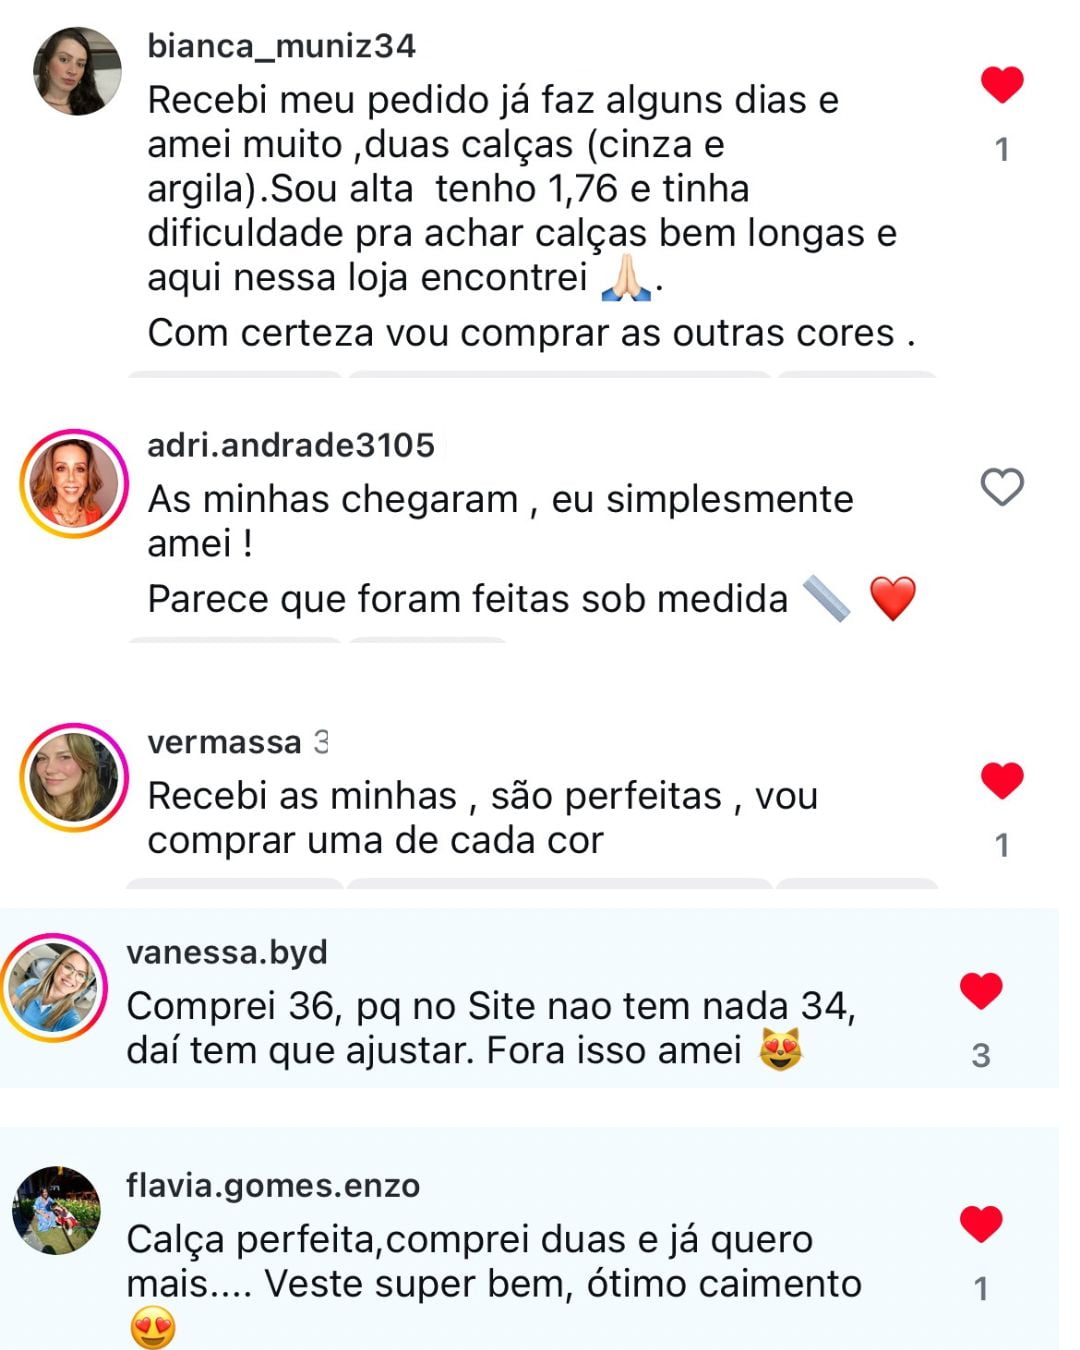Tap flavia.gomes.enzo username
The width and height of the screenshot is (1080, 1350).
click(272, 1185)
